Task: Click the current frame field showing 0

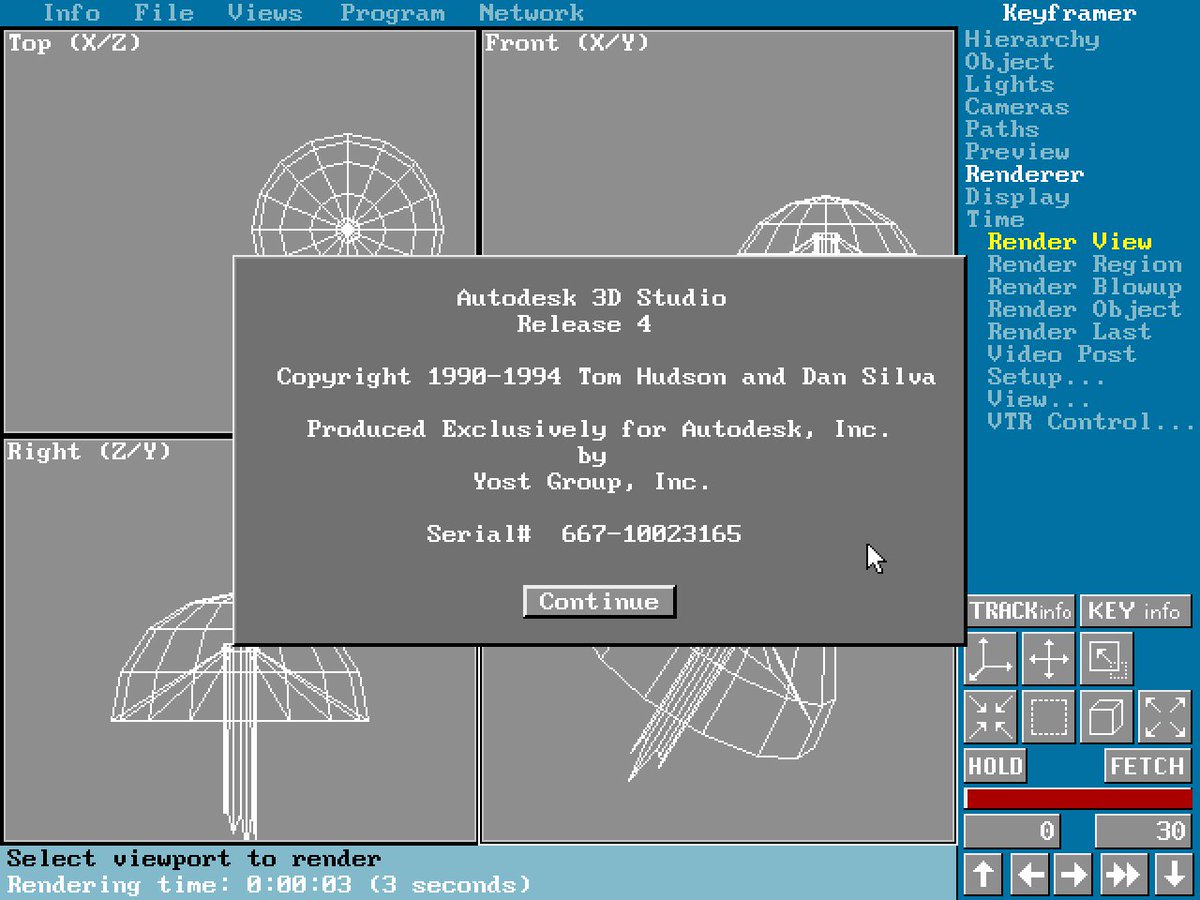Action: click(1012, 831)
